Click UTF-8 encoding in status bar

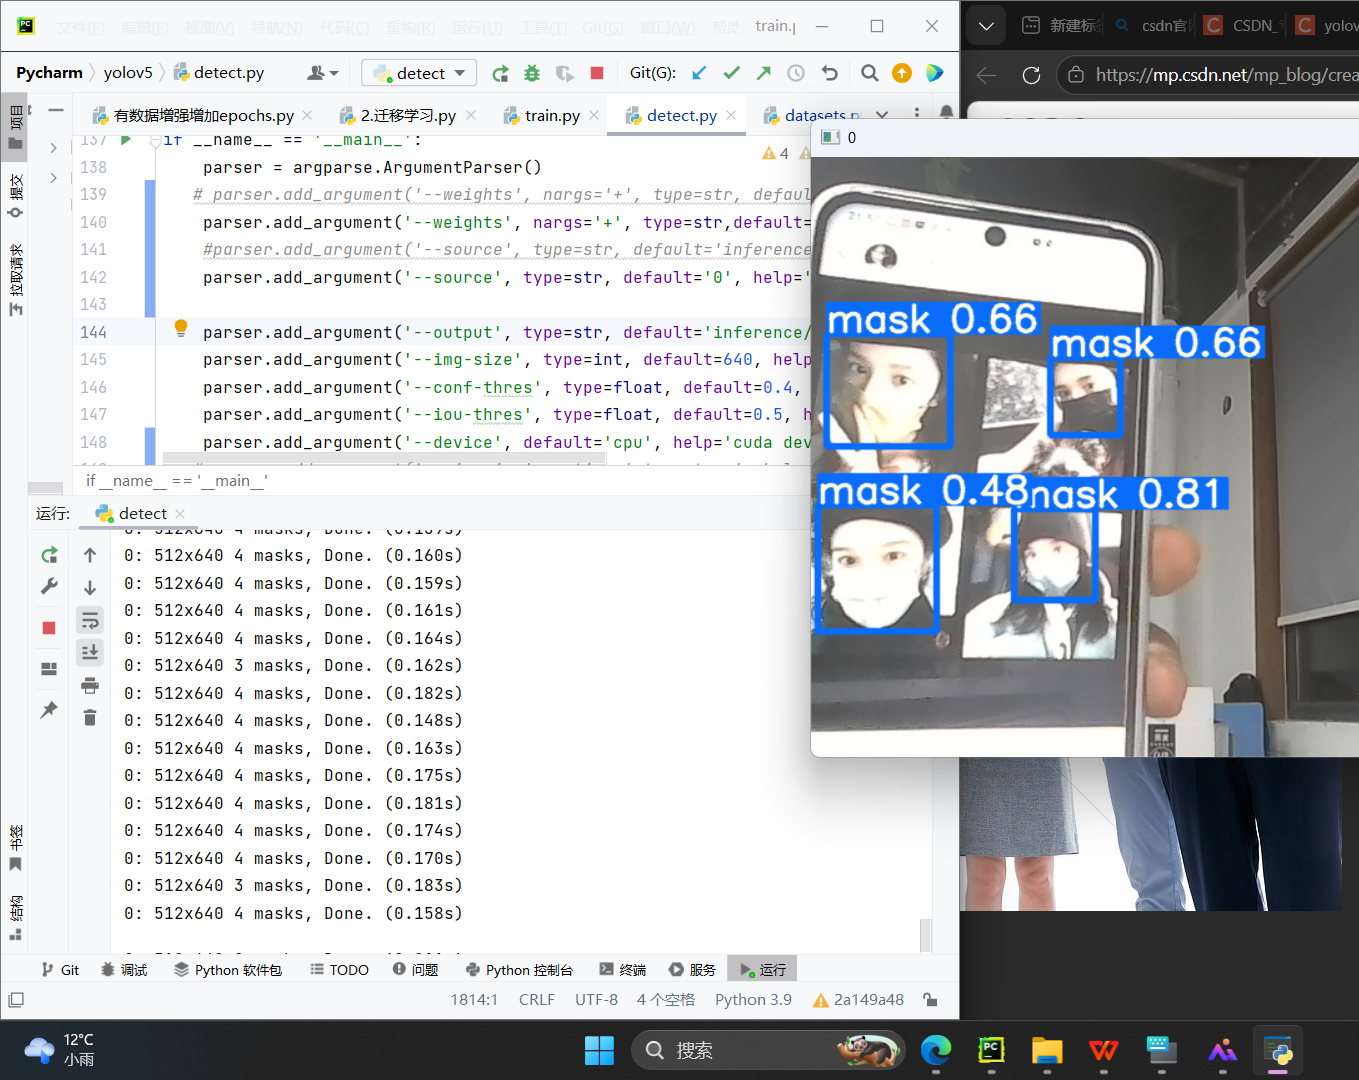tap(596, 1000)
